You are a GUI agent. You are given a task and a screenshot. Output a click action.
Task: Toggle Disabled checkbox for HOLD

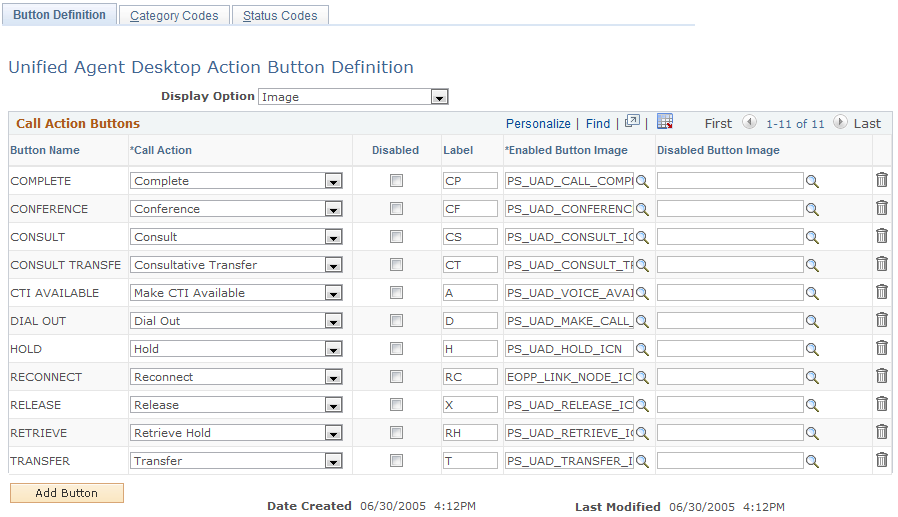396,349
